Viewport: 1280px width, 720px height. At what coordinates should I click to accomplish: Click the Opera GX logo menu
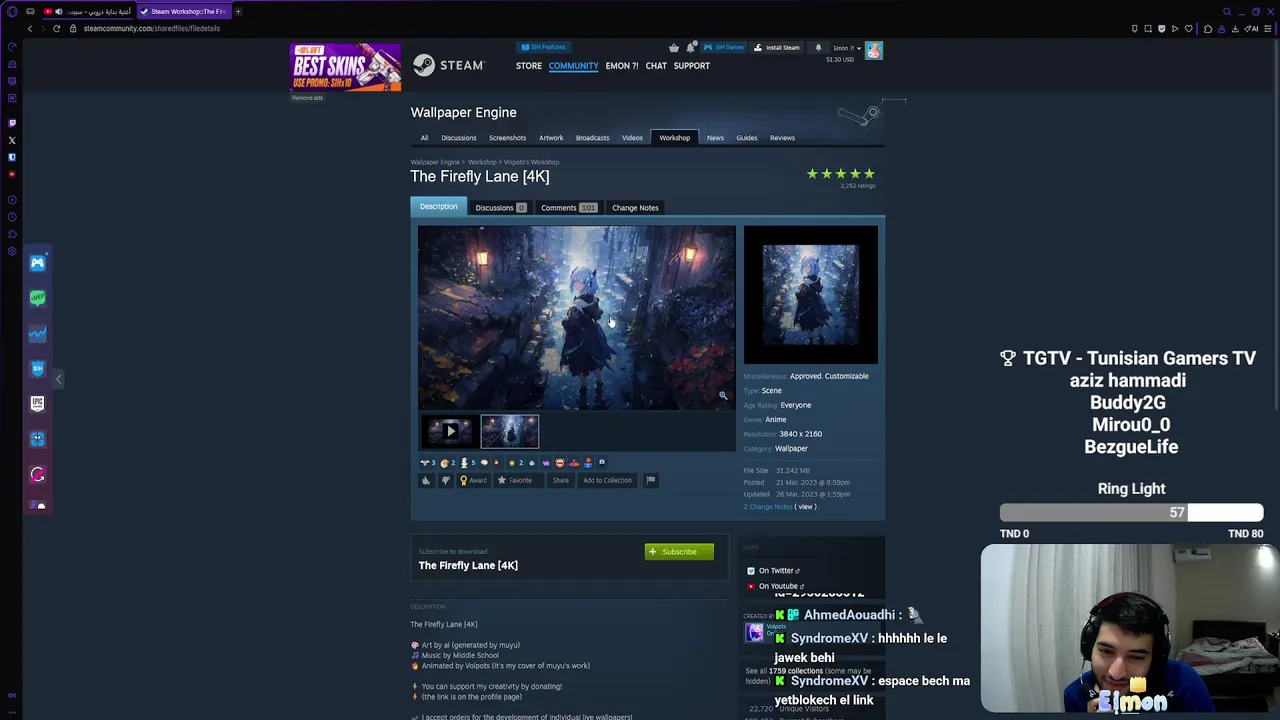pyautogui.click(x=12, y=11)
